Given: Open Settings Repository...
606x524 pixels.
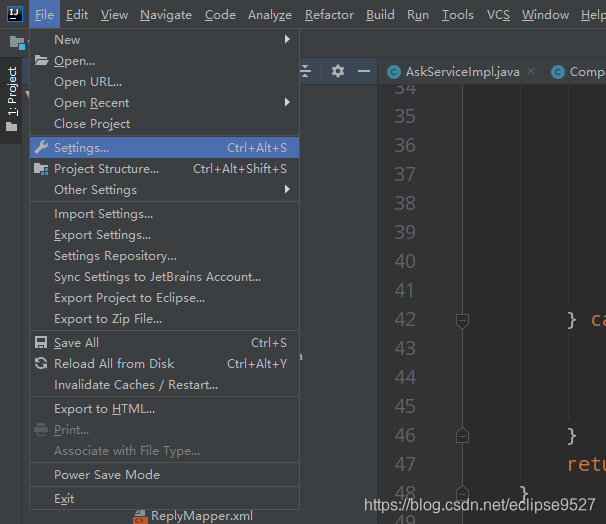Looking at the screenshot, I should [164, 256].
